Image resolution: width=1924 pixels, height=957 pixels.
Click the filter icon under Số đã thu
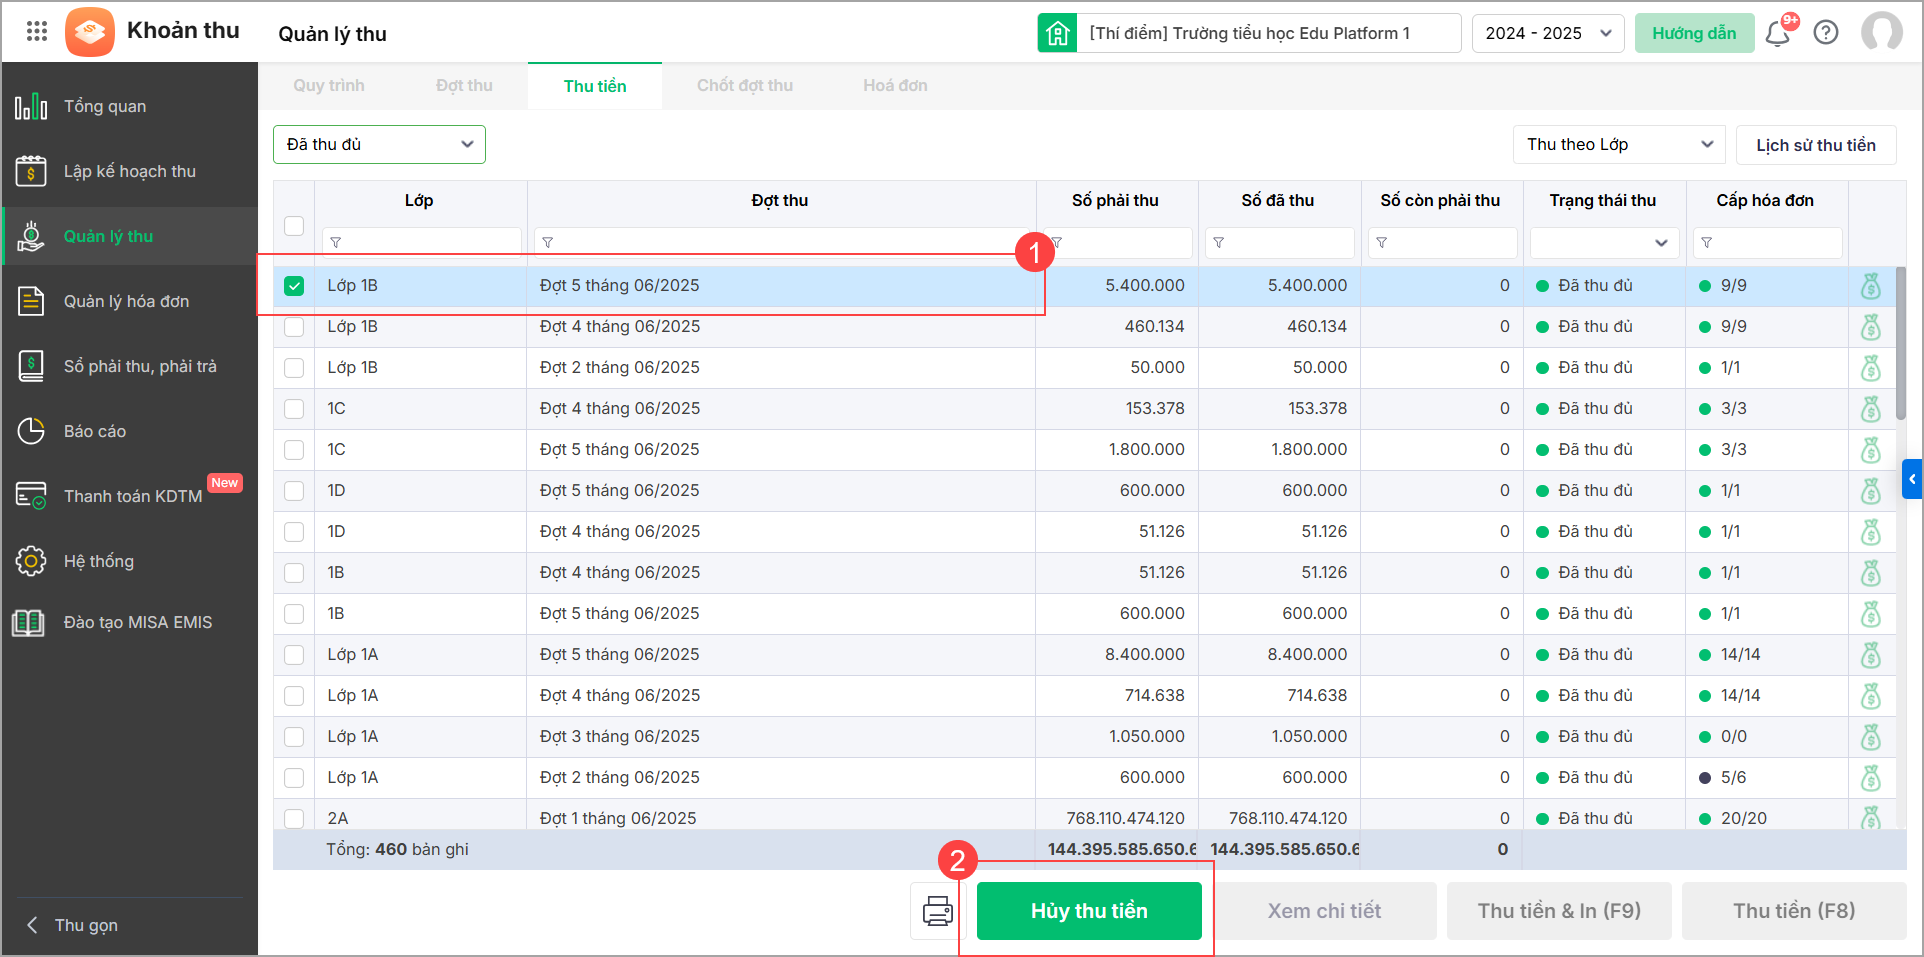1219,243
